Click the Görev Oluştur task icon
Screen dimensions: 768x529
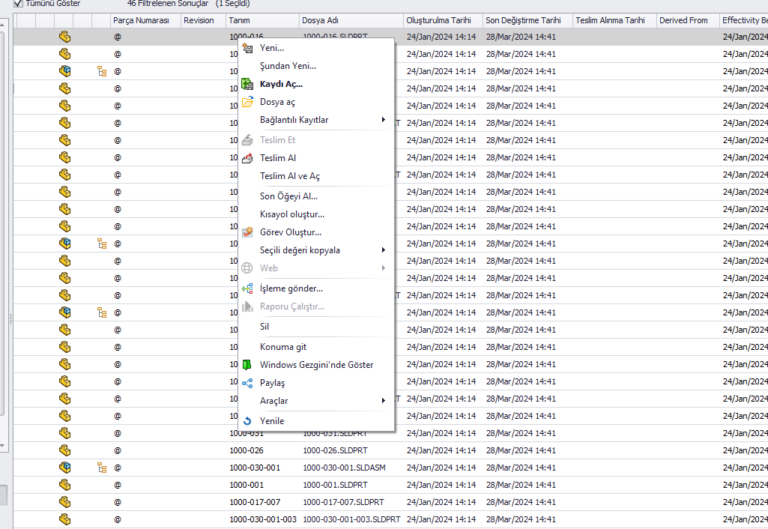click(x=248, y=232)
